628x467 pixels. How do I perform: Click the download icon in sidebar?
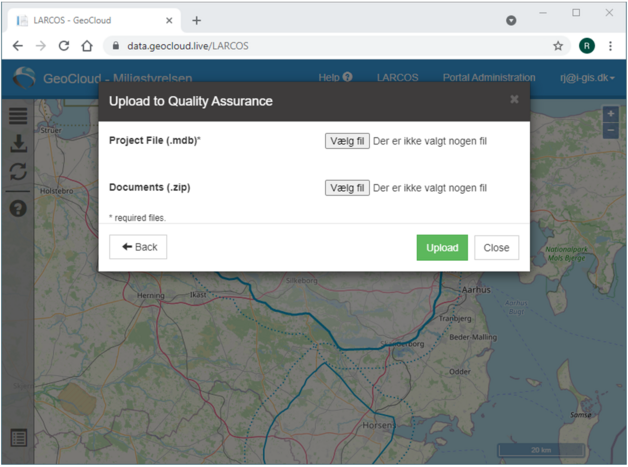(18, 143)
